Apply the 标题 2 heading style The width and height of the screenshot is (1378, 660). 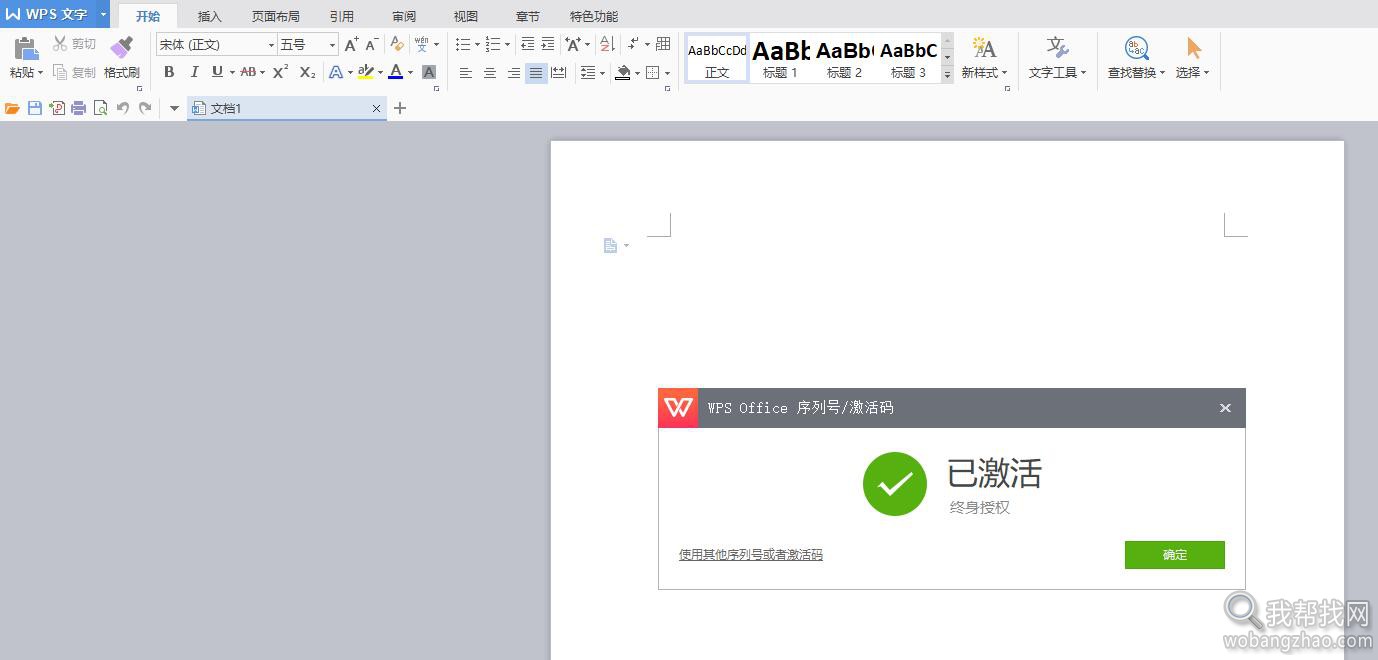click(x=845, y=58)
